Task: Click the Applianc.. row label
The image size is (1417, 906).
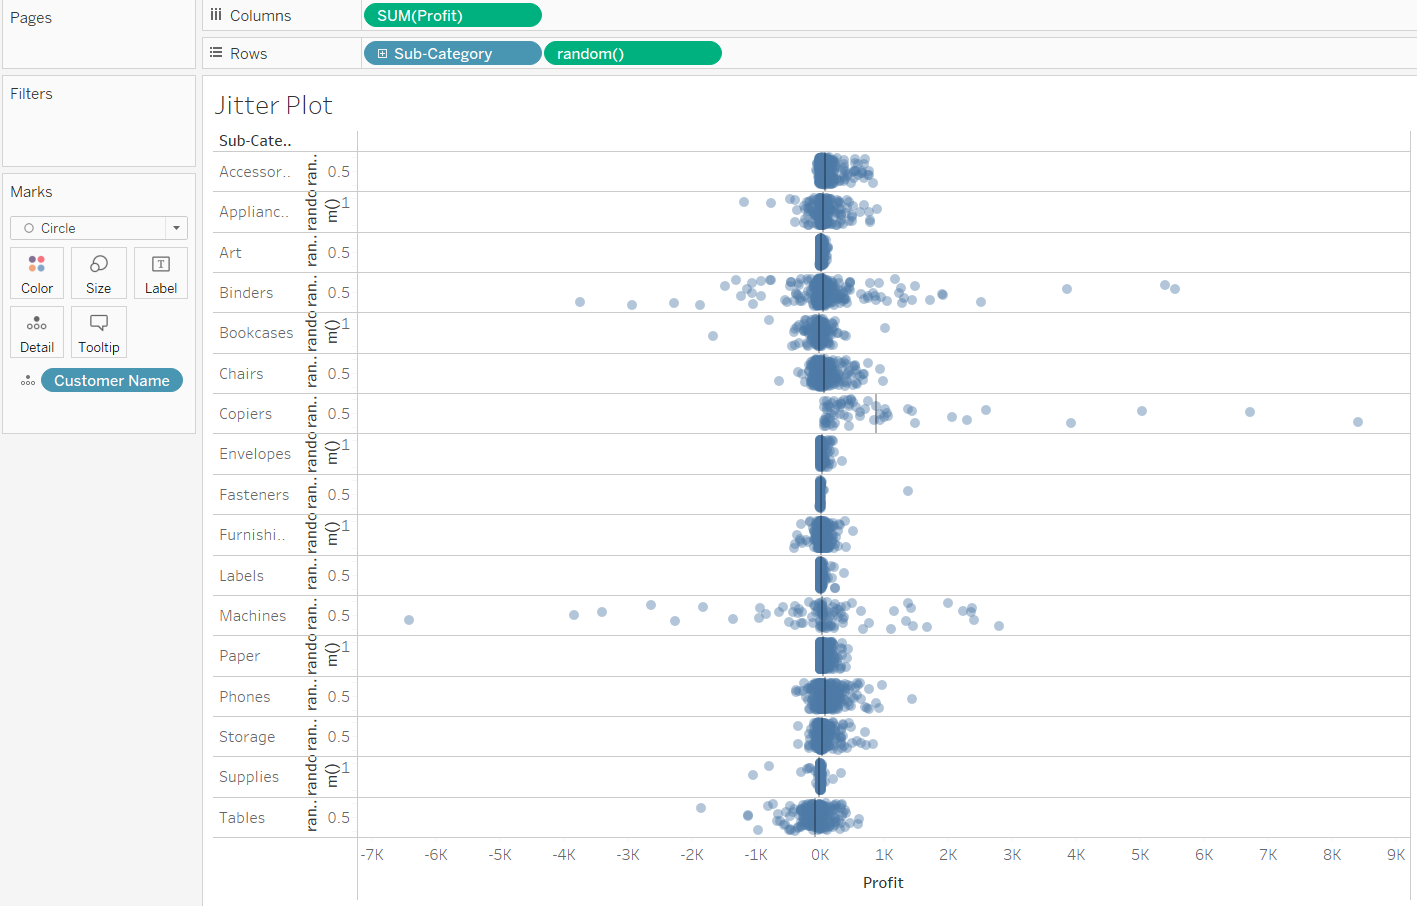Action: (x=254, y=212)
